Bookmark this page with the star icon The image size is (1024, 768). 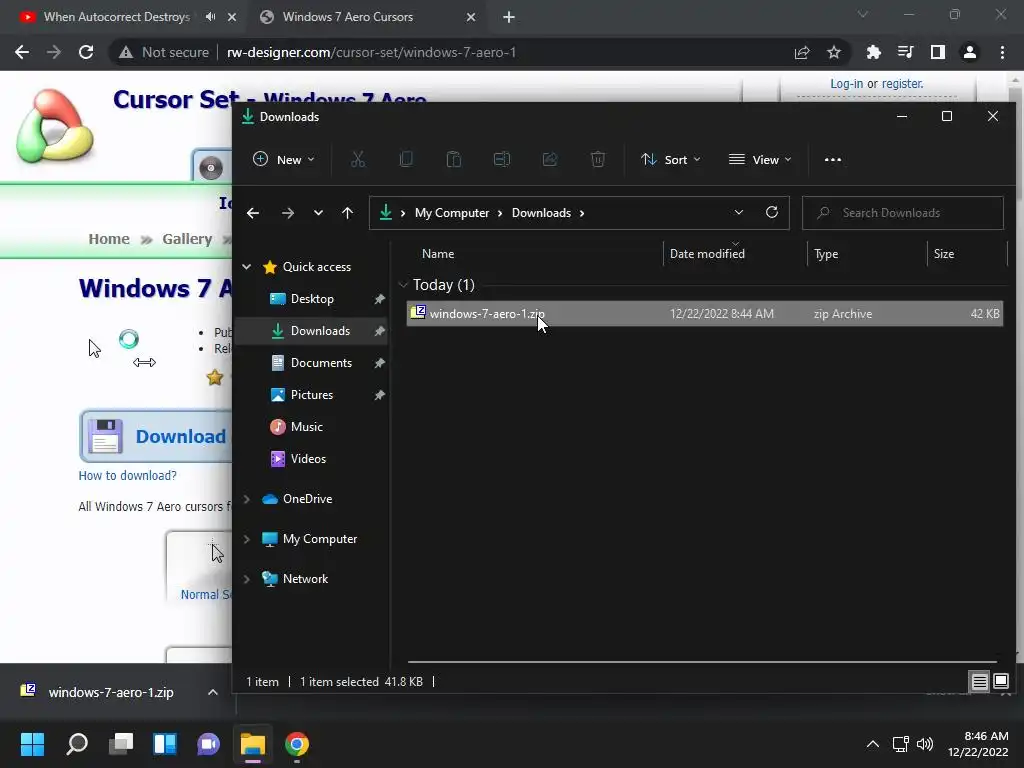(834, 52)
